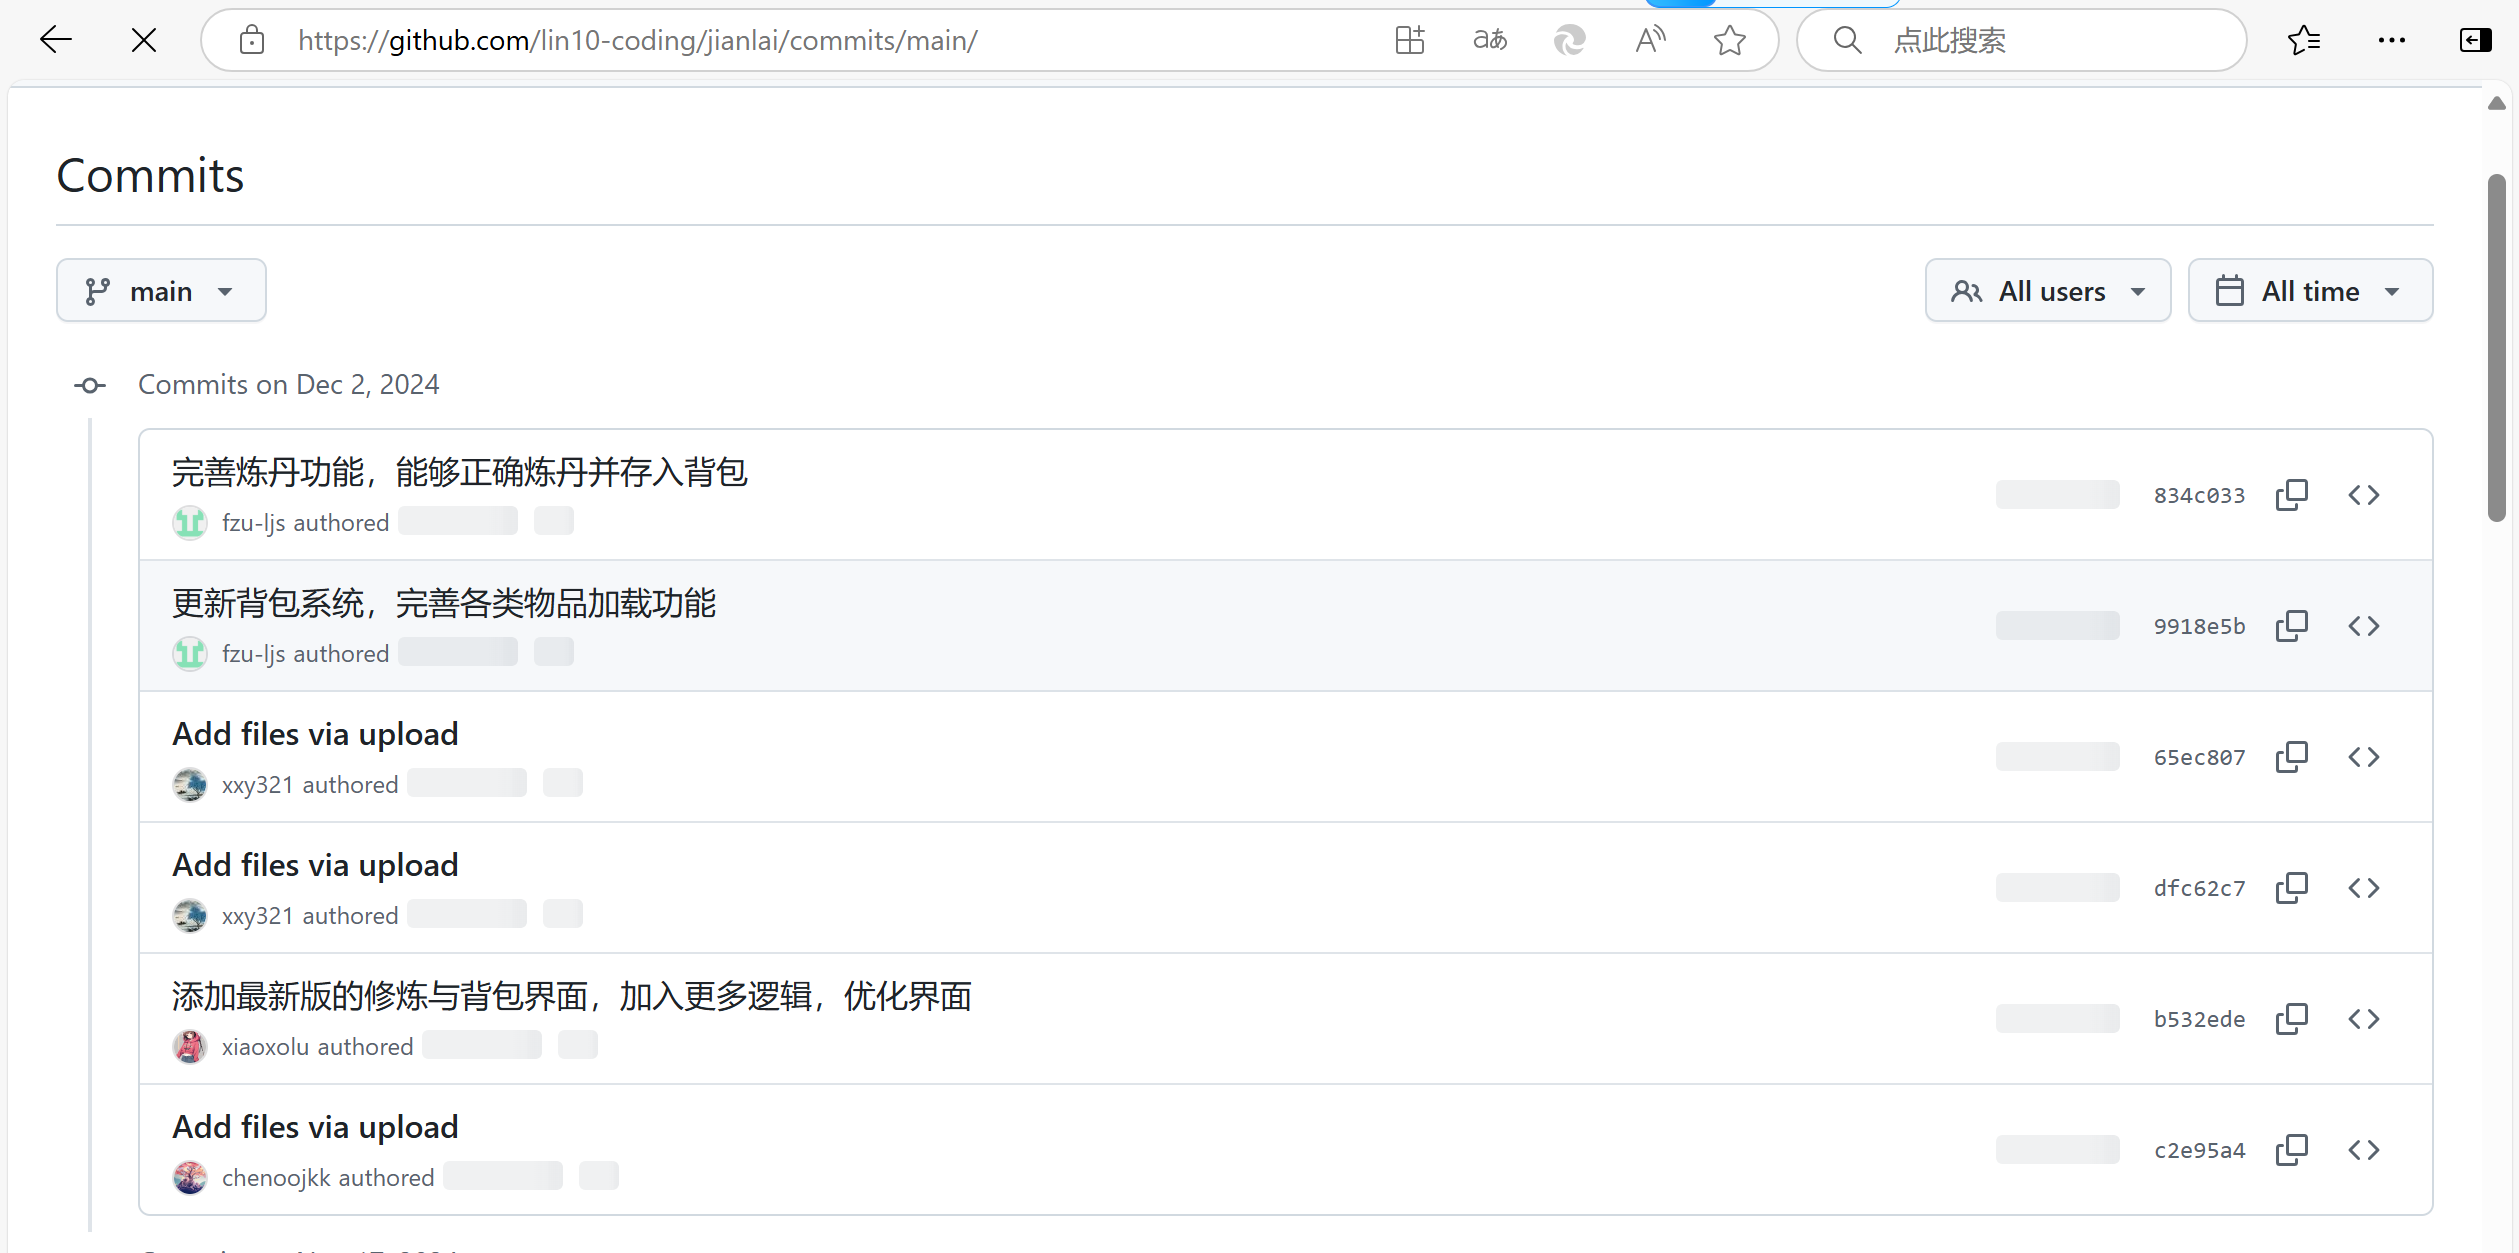Open the browser translate icon
The height and width of the screenshot is (1253, 2519).
(1490, 40)
